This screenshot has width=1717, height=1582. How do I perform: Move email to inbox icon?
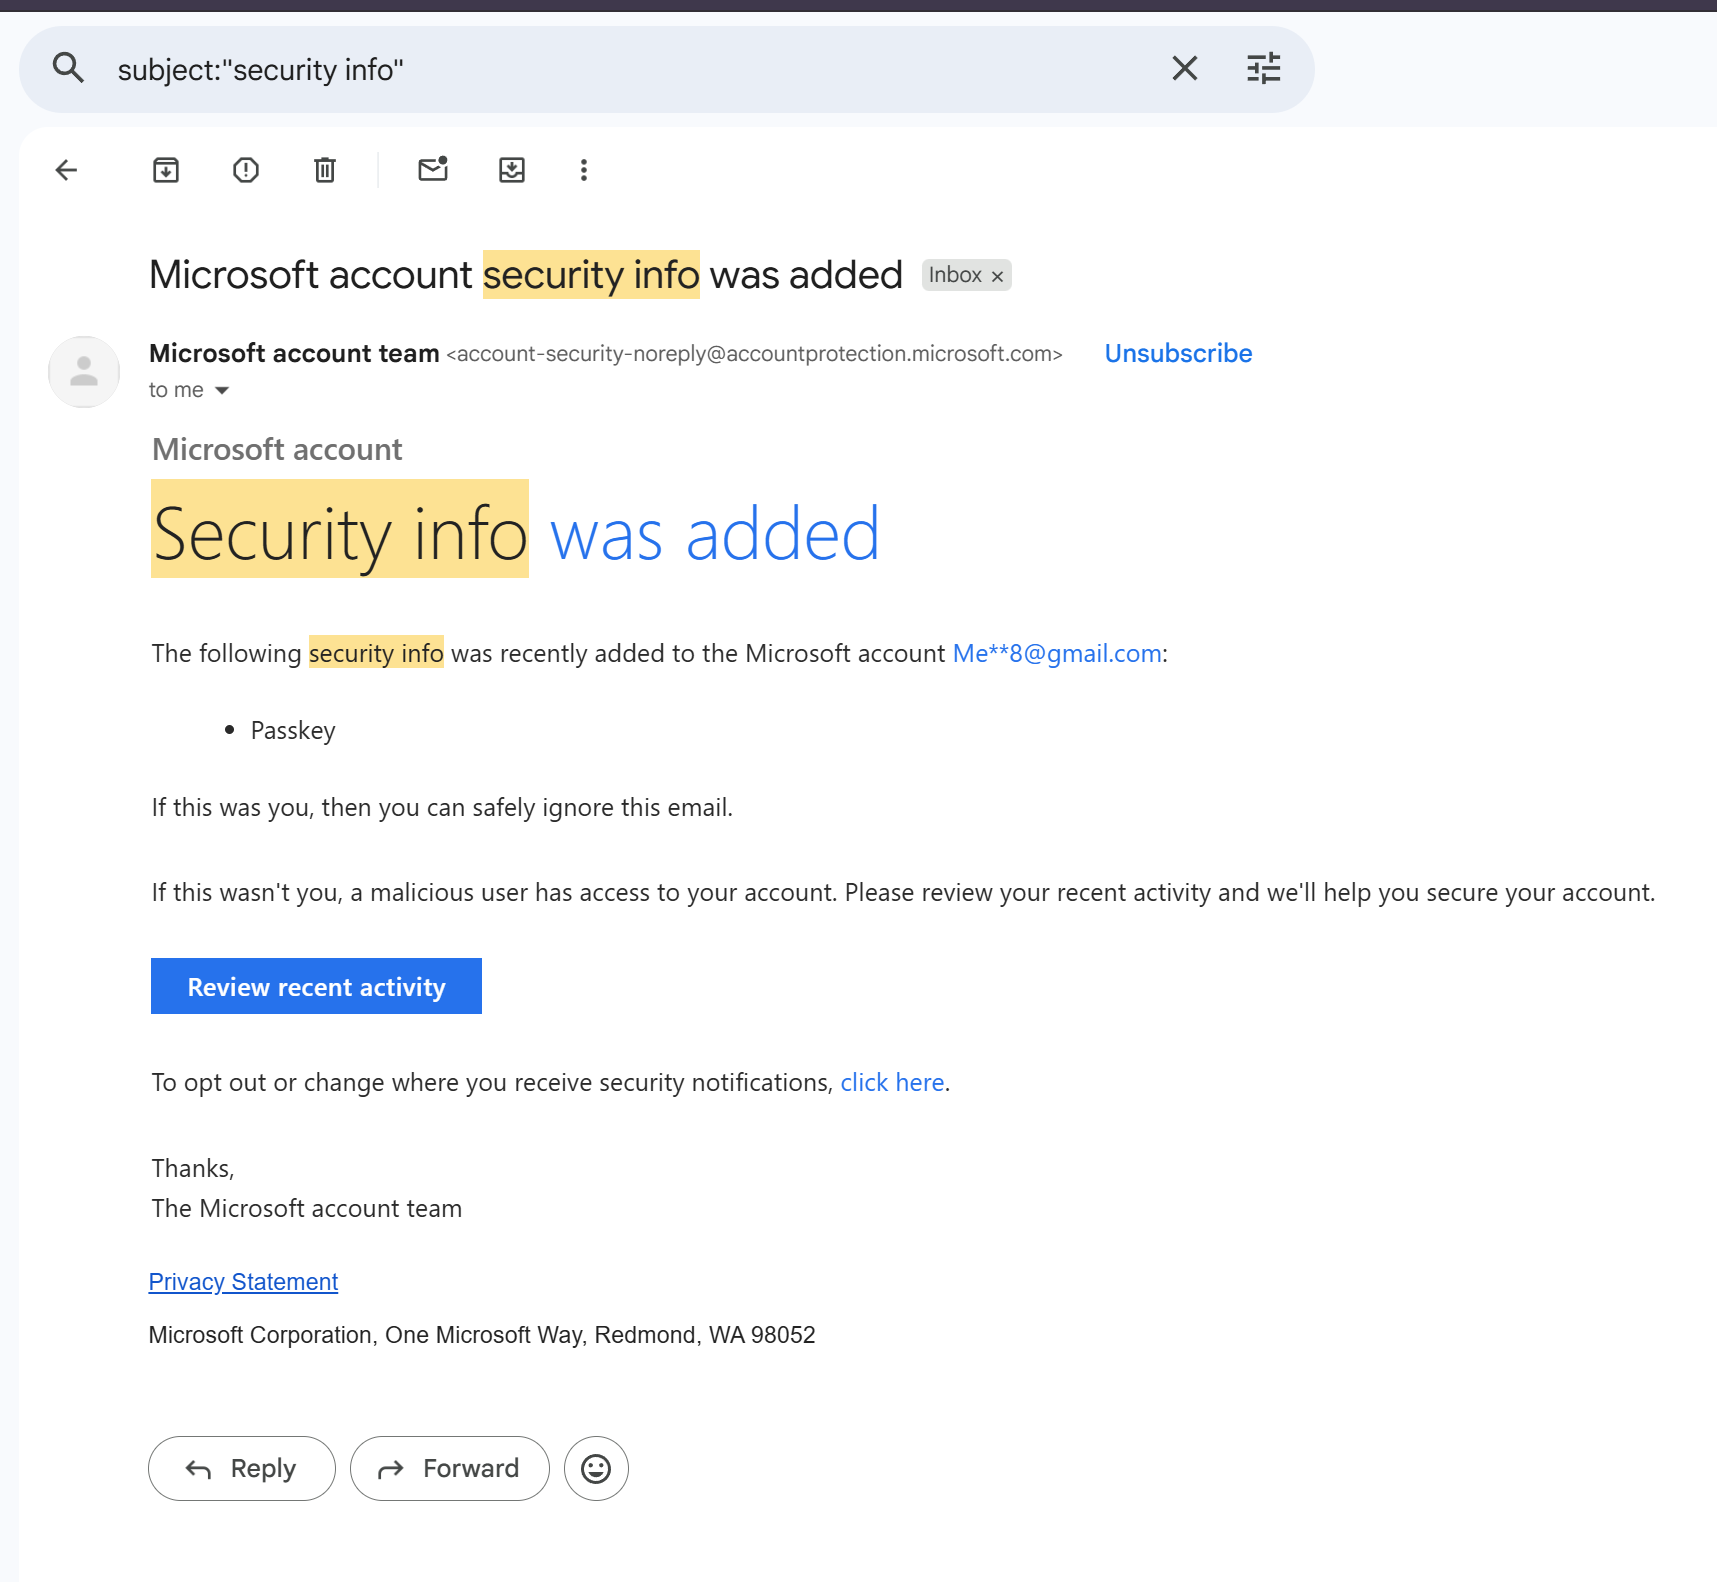tap(512, 170)
